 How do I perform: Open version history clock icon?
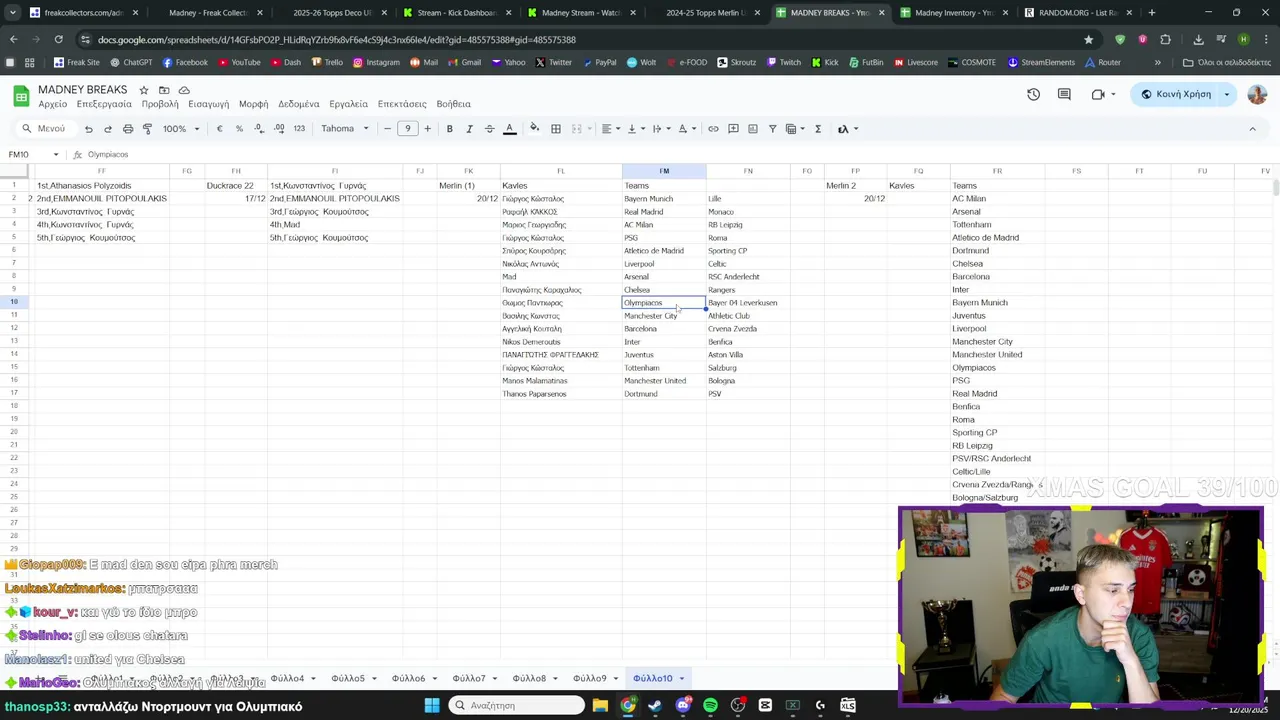click(1033, 94)
